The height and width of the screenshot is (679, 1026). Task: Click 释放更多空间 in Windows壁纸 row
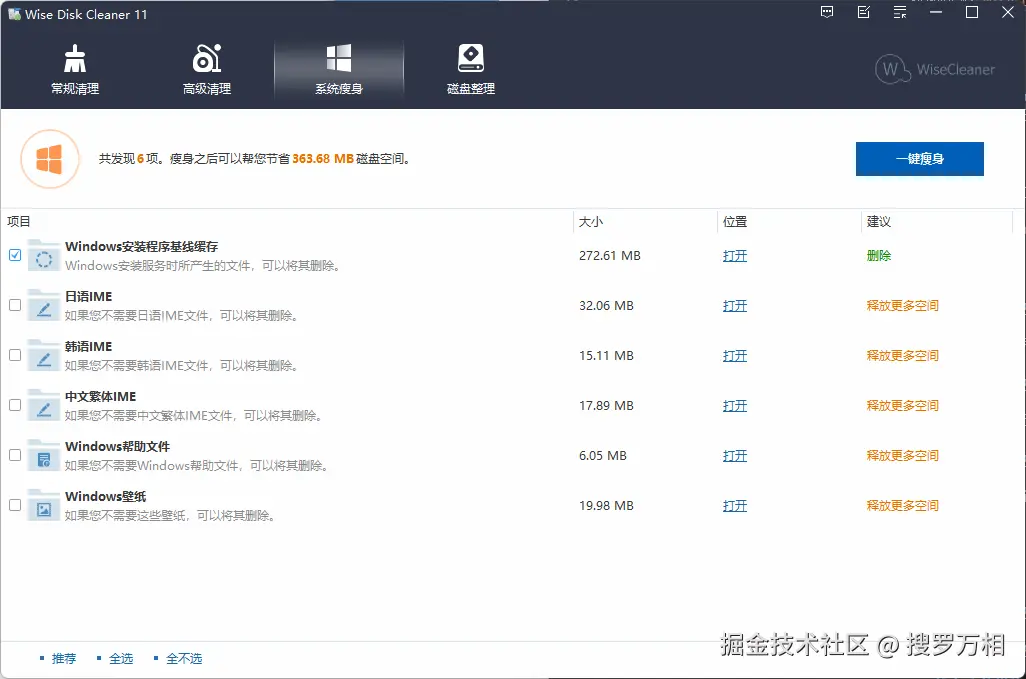click(x=902, y=506)
